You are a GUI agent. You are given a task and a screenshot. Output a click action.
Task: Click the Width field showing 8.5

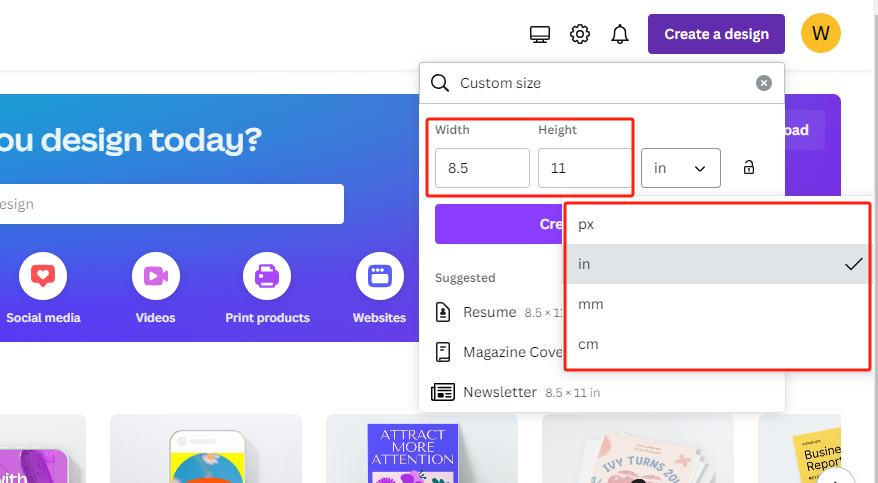482,168
